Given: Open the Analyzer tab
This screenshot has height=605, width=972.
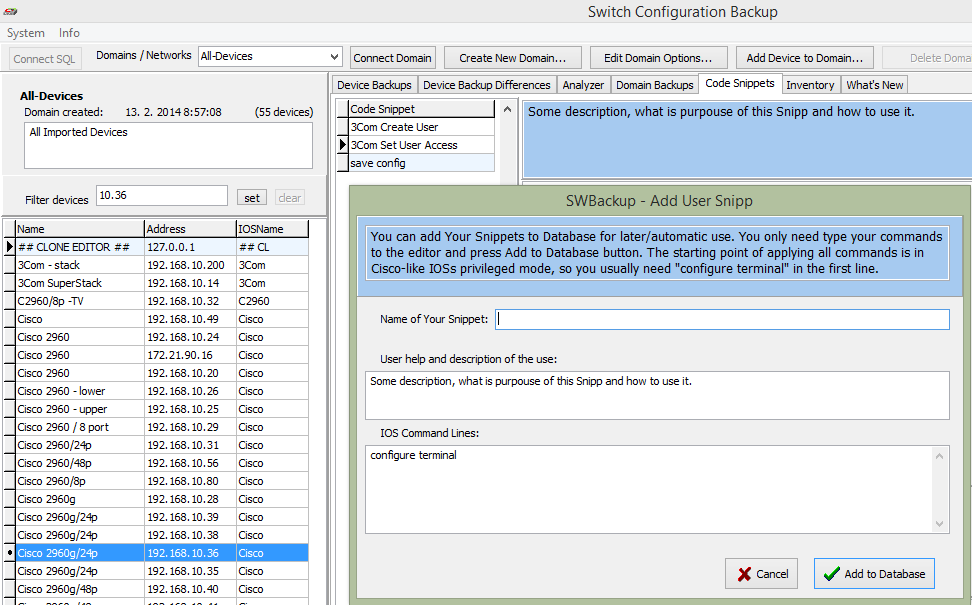Looking at the screenshot, I should pyautogui.click(x=583, y=85).
